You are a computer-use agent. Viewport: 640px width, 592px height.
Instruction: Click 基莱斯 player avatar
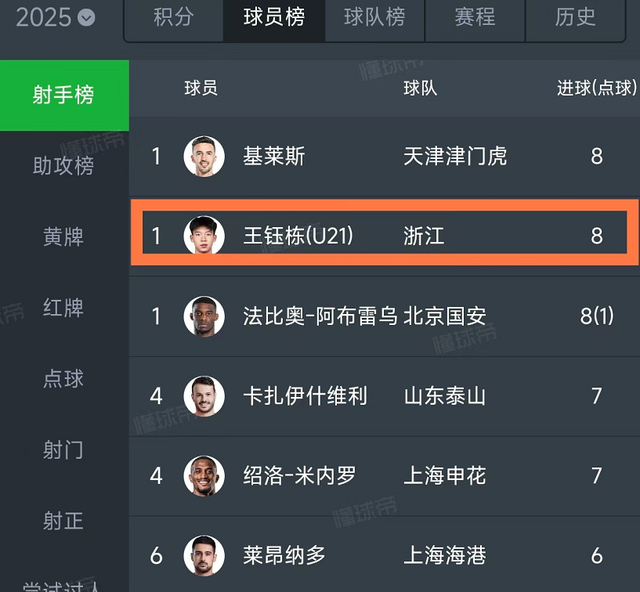coord(204,156)
